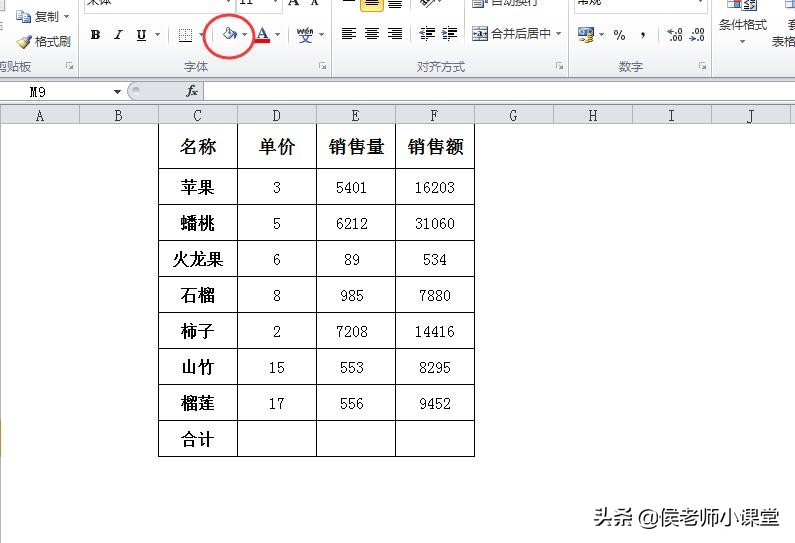Viewport: 795px width, 543px height.
Task: Apply the bottom border icon
Action: 186,35
